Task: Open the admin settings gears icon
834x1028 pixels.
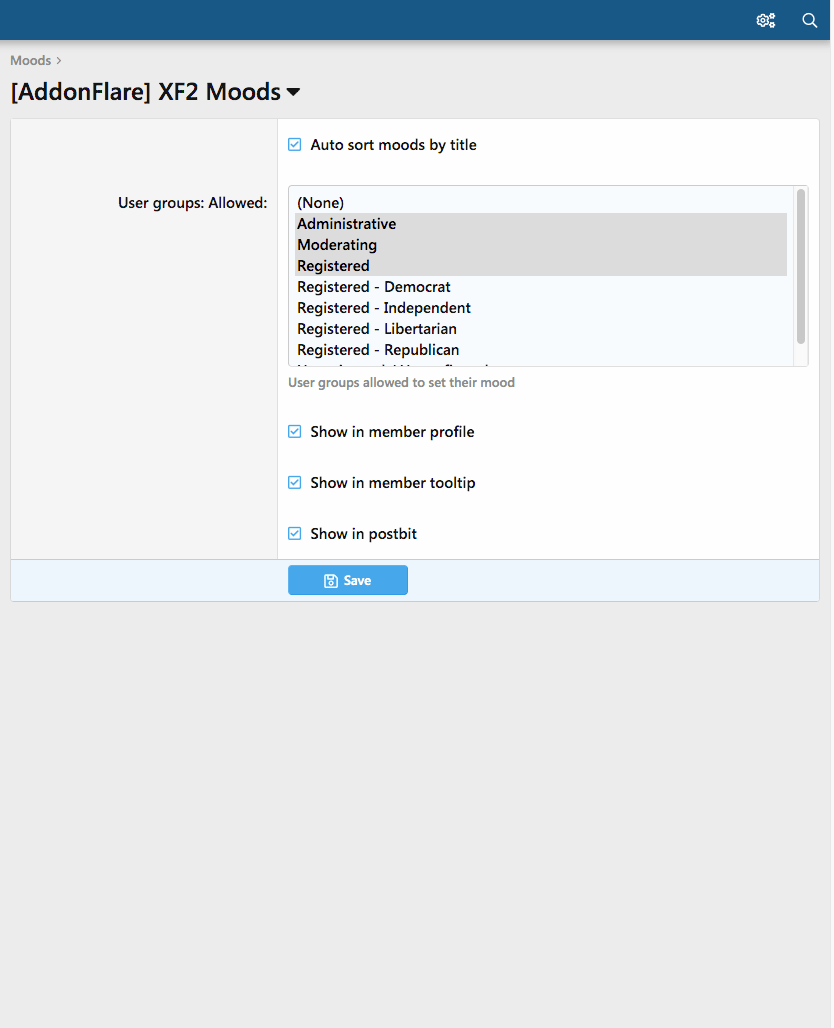Action: point(766,20)
